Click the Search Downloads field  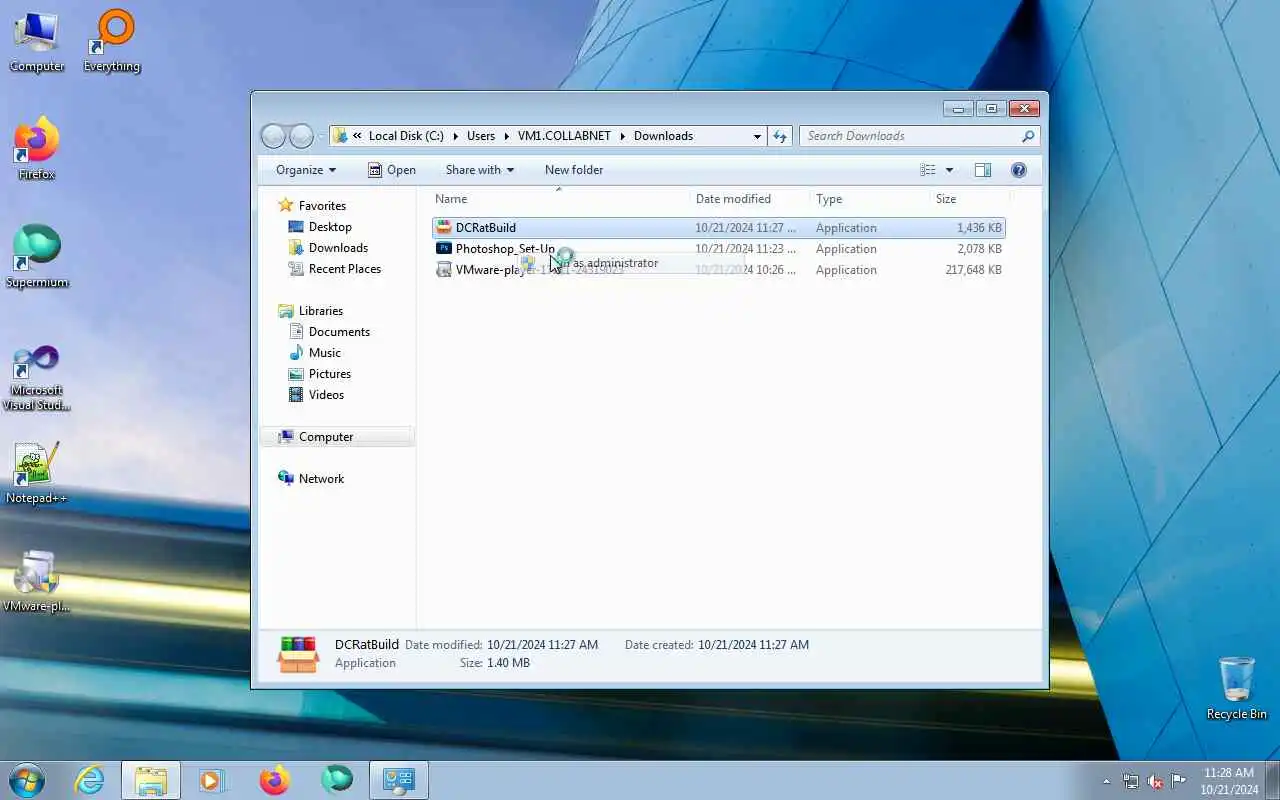pyautogui.click(x=911, y=136)
